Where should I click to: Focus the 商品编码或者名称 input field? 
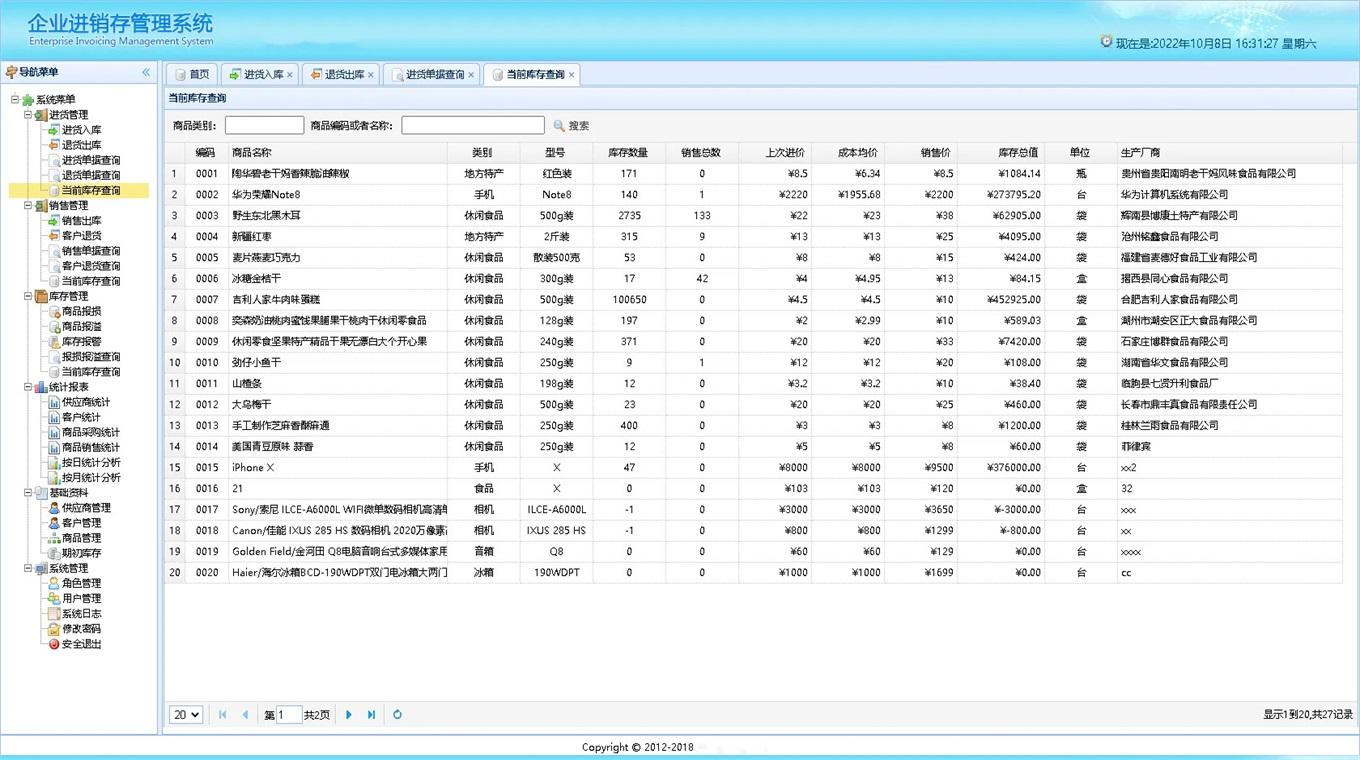tap(473, 125)
